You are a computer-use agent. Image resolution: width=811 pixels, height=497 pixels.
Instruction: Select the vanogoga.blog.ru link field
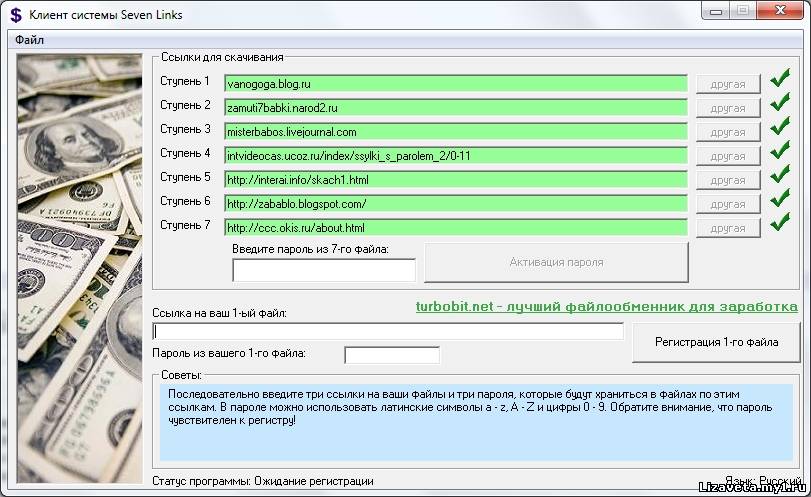[x=455, y=83]
